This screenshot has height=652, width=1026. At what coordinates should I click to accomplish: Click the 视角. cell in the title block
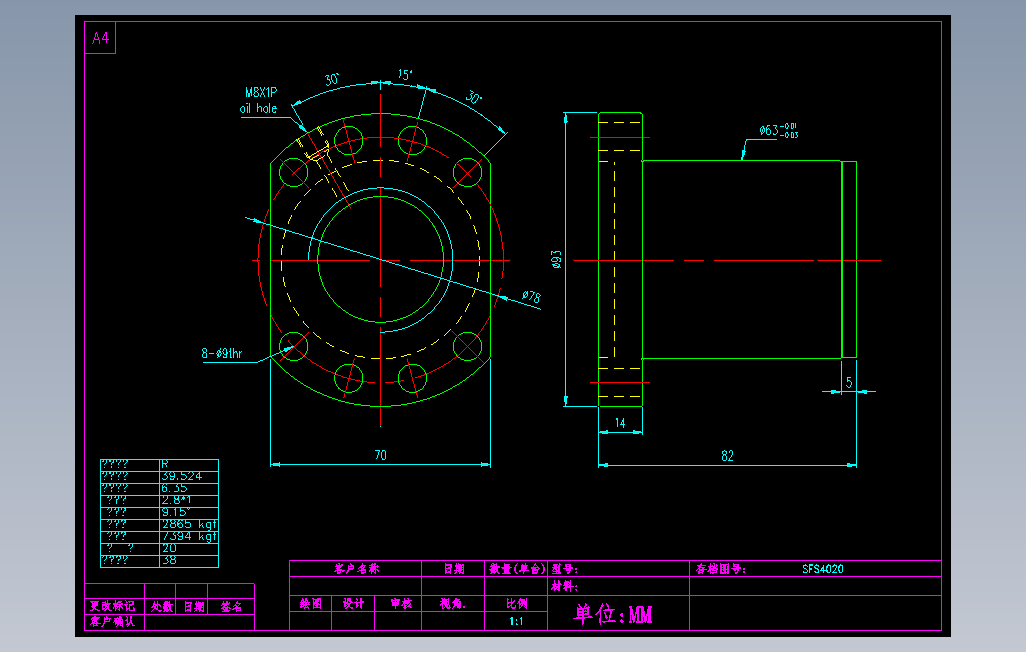click(x=452, y=604)
